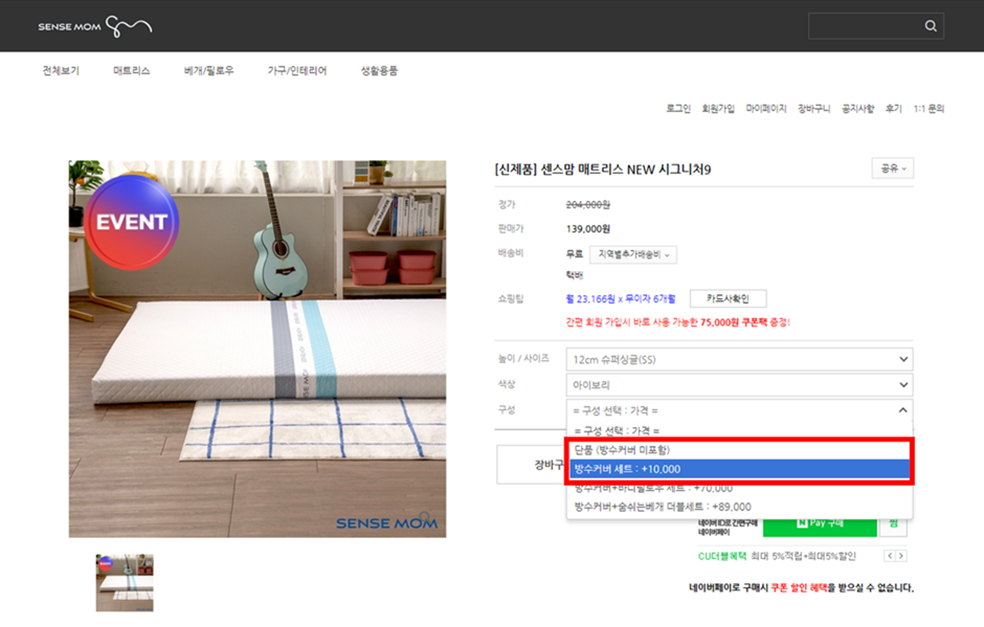This screenshot has height=627, width=984.
Task: Select 방수커버+숨쉬는베개 더블세트 +89,000 option
Action: (x=739, y=506)
